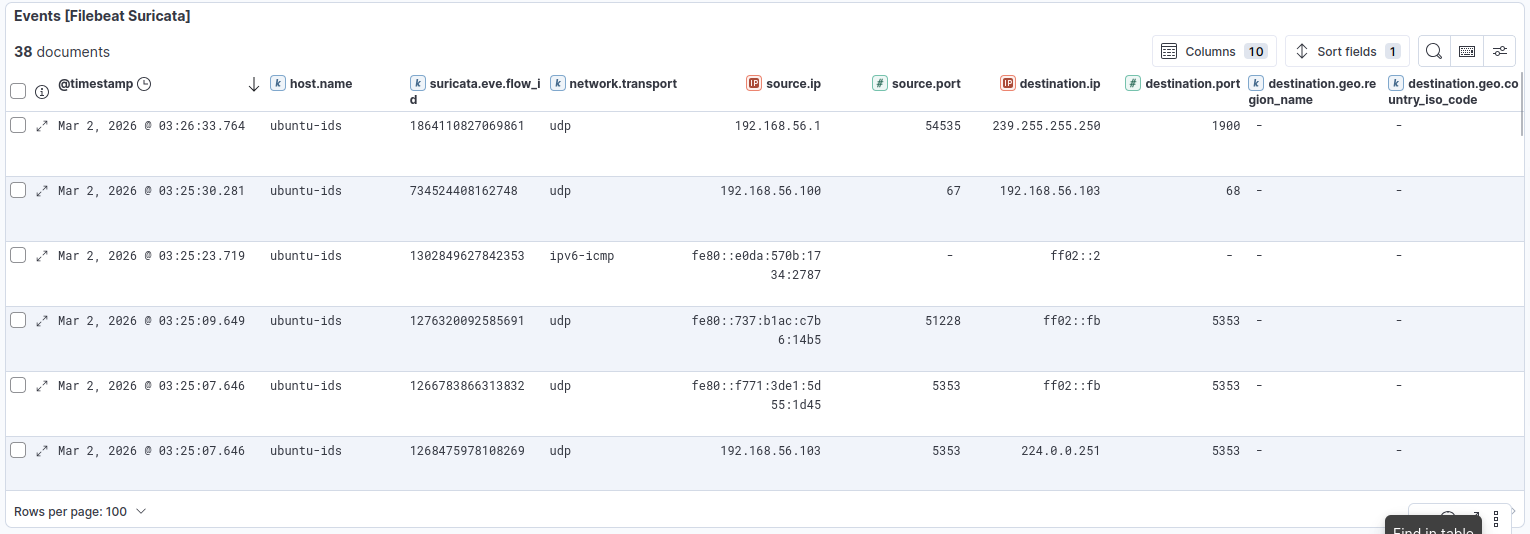
Task: Click the vertical dots icon at bottom right
Action: click(x=1496, y=518)
